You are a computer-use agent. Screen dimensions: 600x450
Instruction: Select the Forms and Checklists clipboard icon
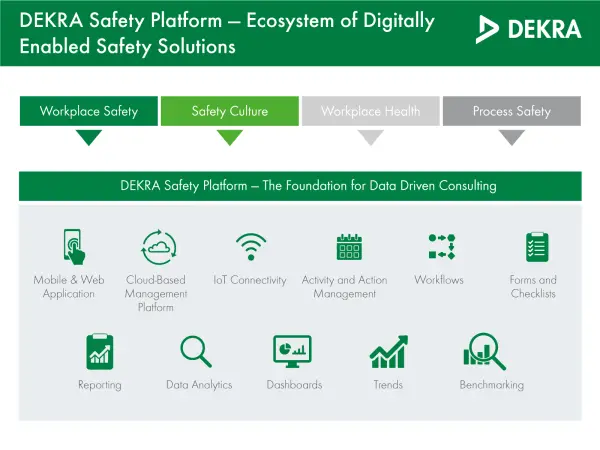pyautogui.click(x=537, y=247)
